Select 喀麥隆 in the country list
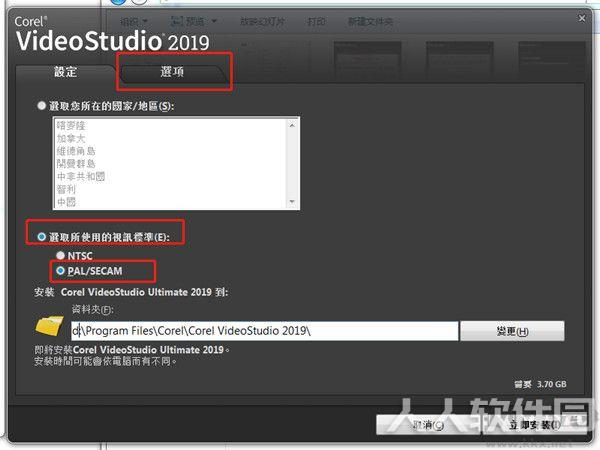The height and width of the screenshot is (450, 600). tap(71, 126)
